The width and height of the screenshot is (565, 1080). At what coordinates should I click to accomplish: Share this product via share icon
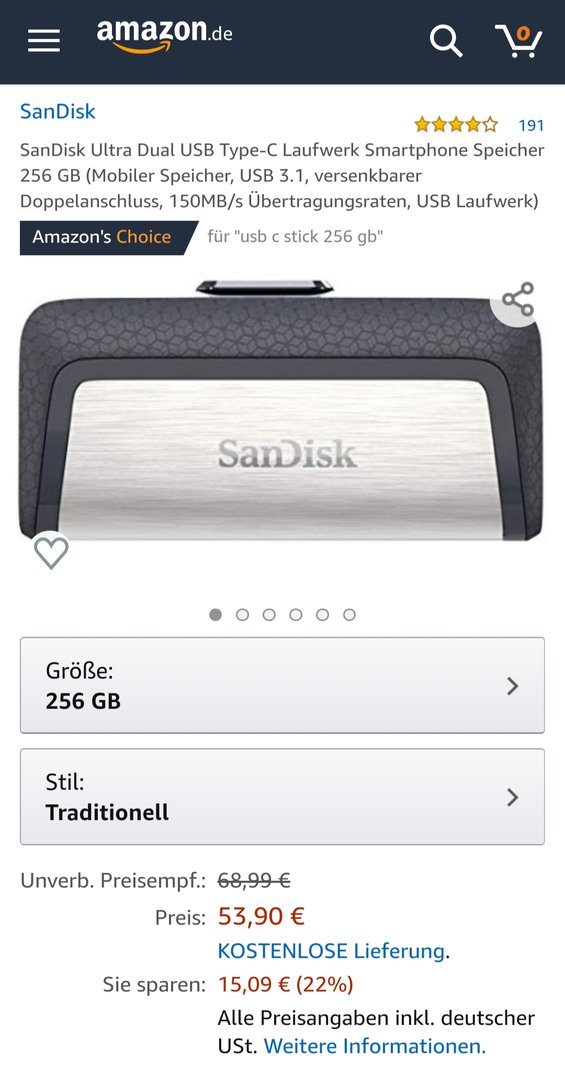tap(517, 299)
